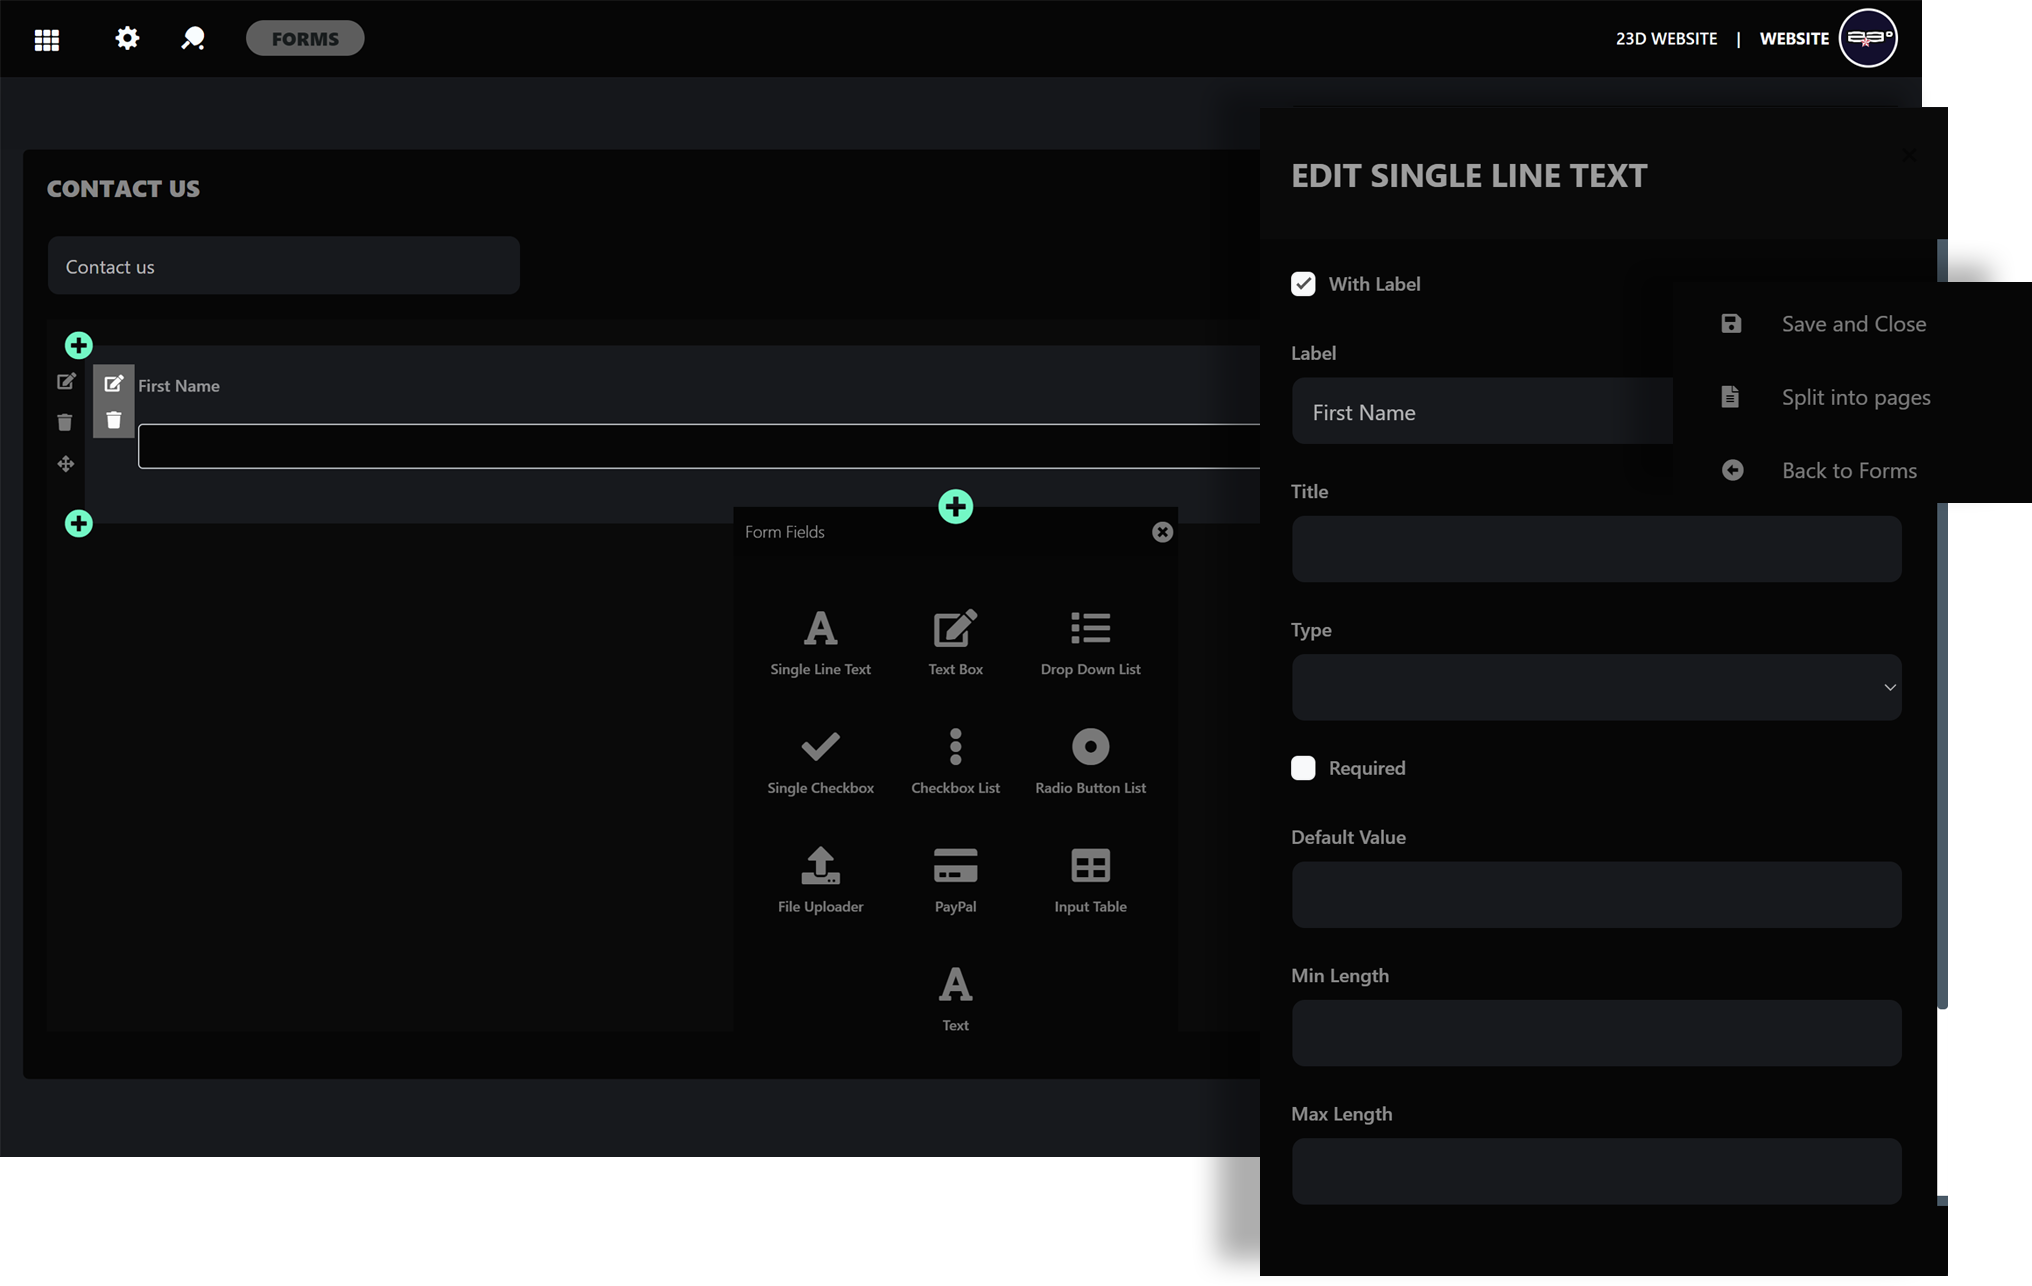Add Input Table field
This screenshot has width=2032, height=1286.
(1090, 879)
